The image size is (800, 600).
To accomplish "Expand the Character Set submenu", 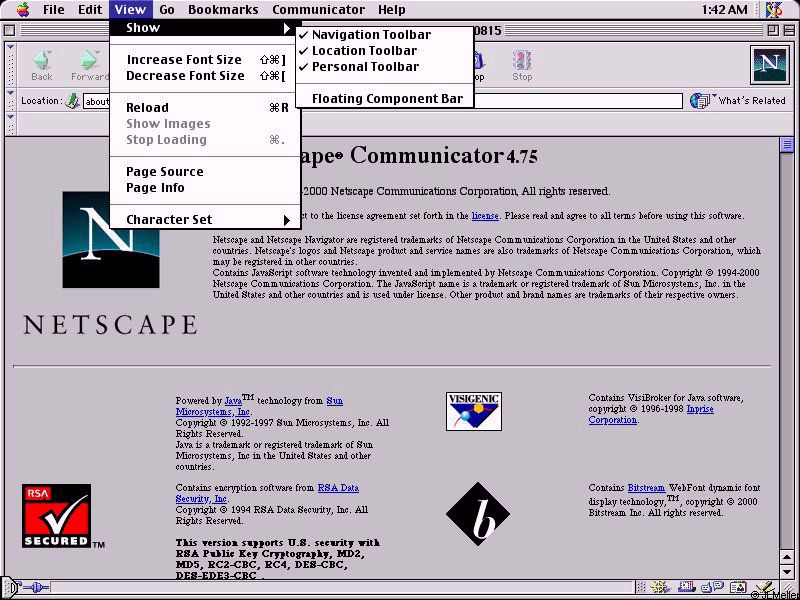I will click(x=205, y=219).
